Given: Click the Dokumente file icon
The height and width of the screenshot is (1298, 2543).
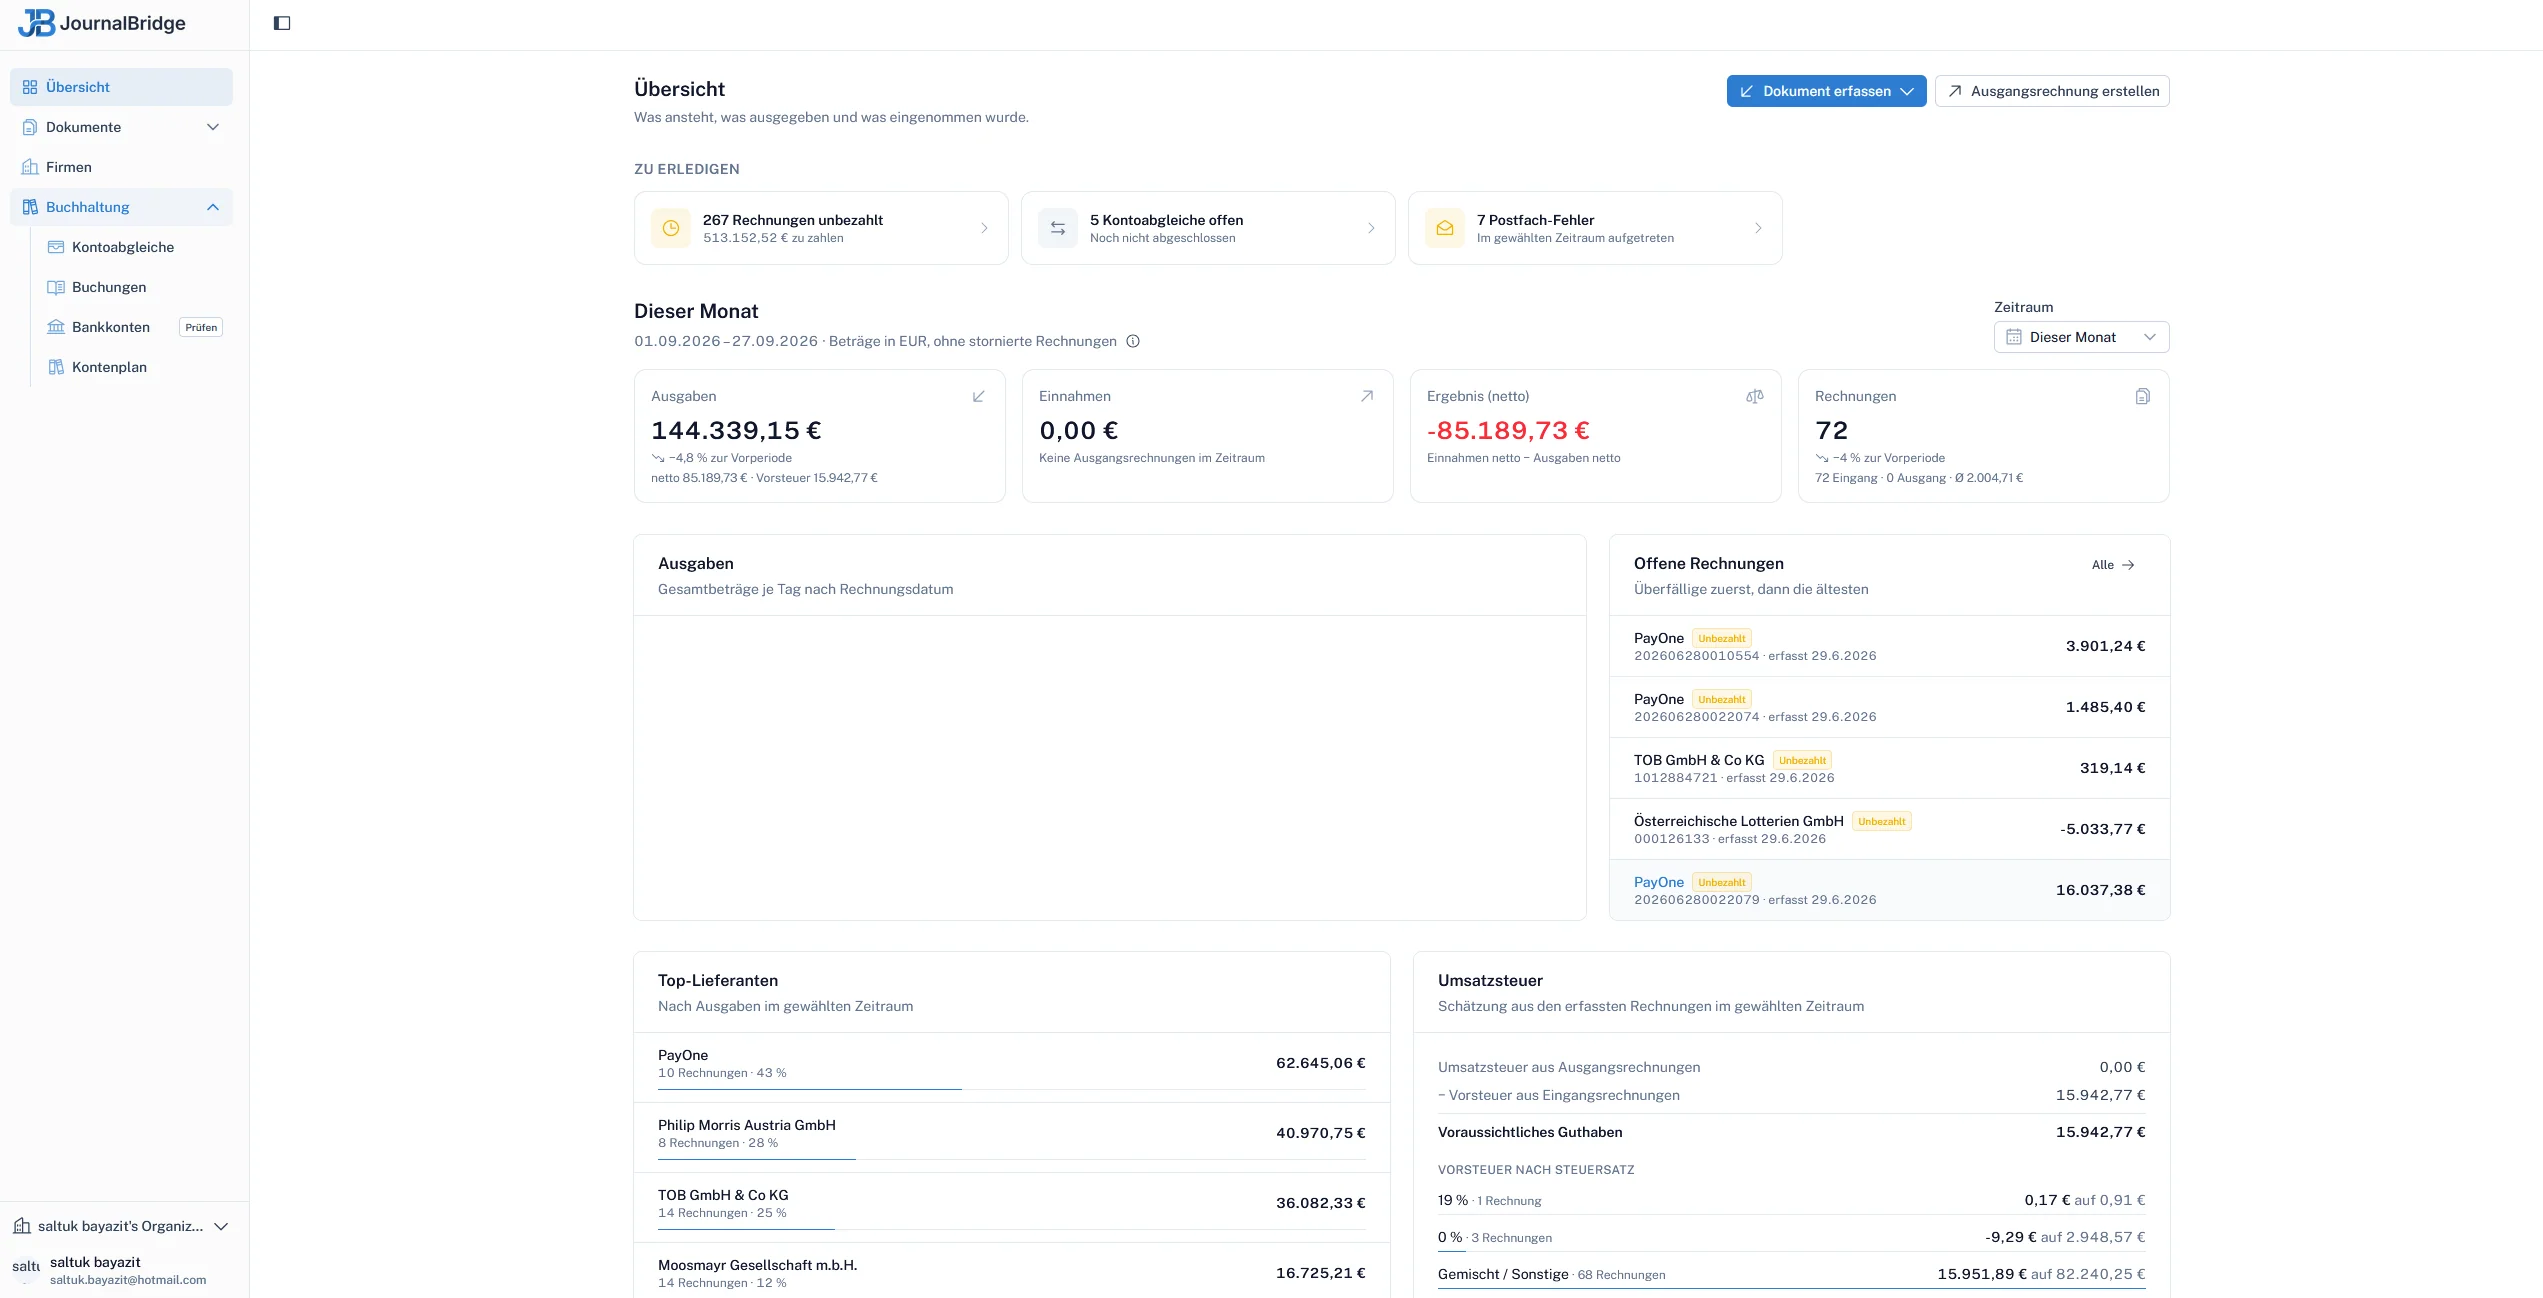Looking at the screenshot, I should click(30, 127).
